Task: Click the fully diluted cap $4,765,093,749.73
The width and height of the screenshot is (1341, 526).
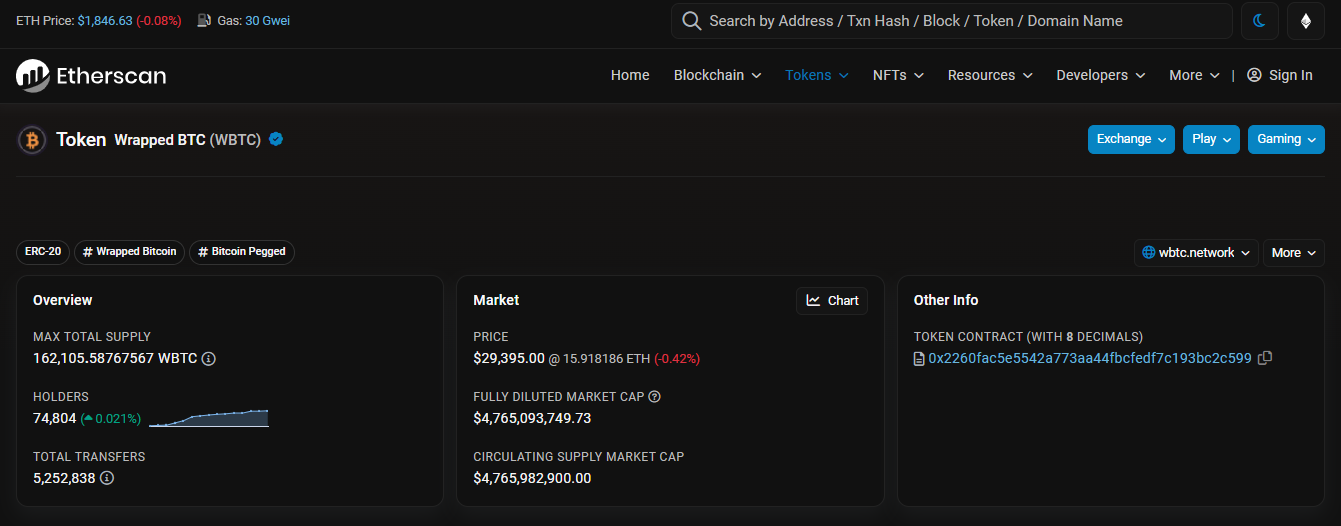Action: (532, 418)
